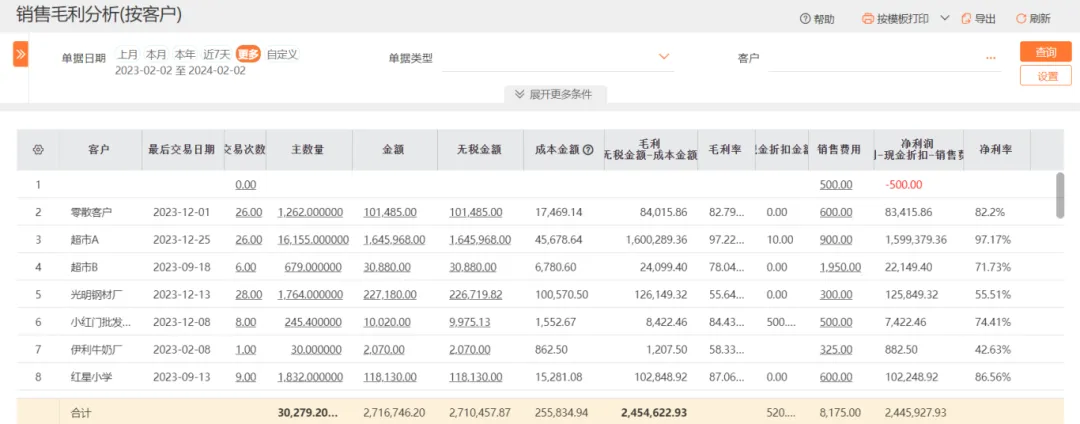Click net profit rate 97.17%

click(x=993, y=240)
